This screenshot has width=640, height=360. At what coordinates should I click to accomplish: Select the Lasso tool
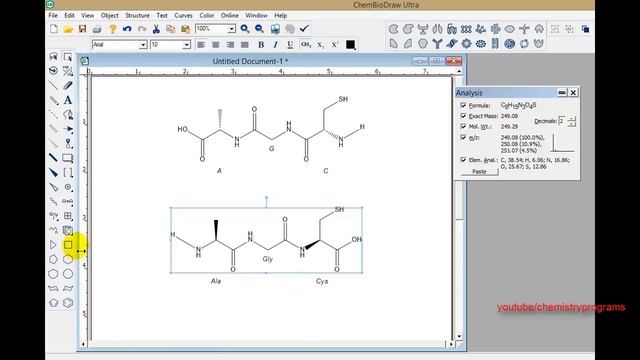click(53, 56)
